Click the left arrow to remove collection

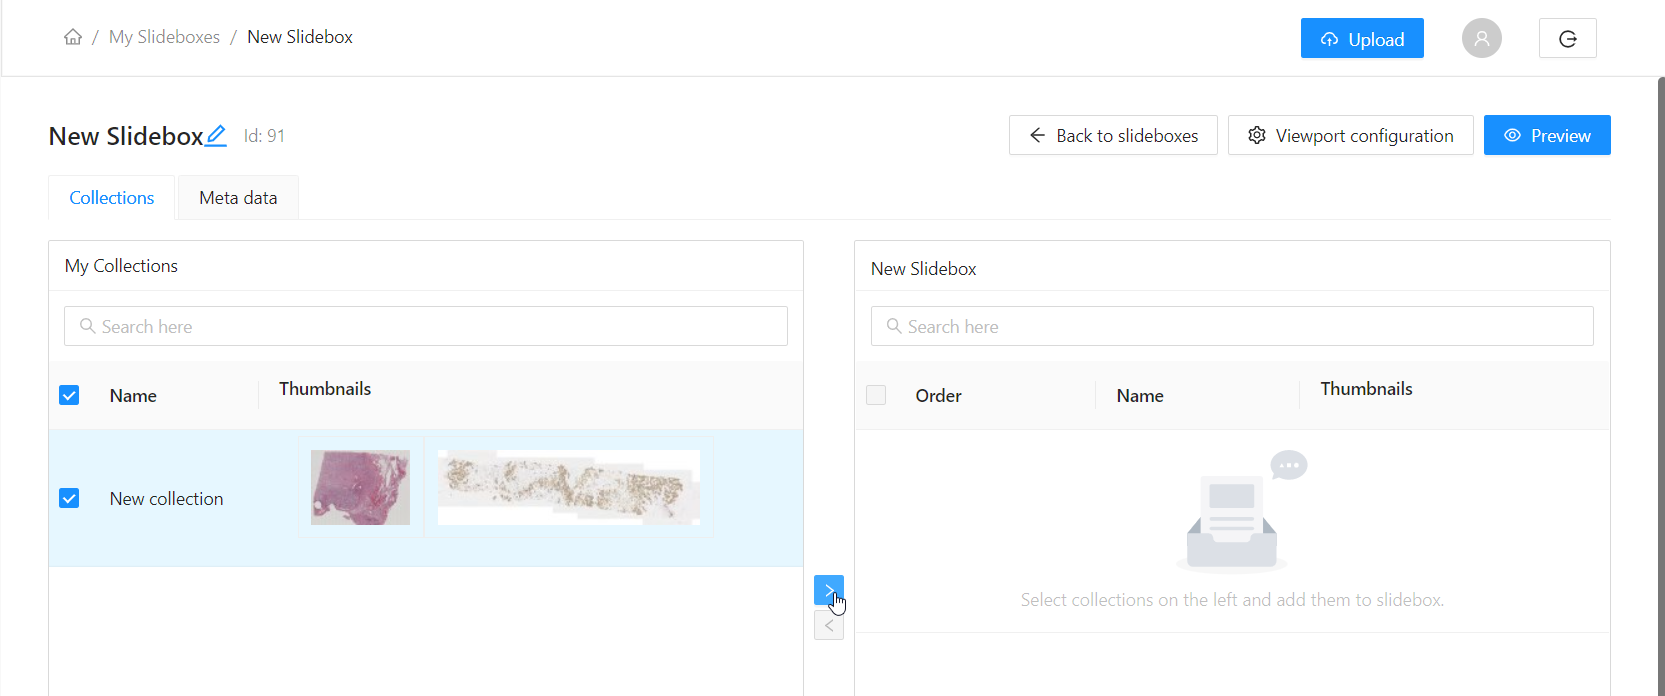pyautogui.click(x=828, y=626)
